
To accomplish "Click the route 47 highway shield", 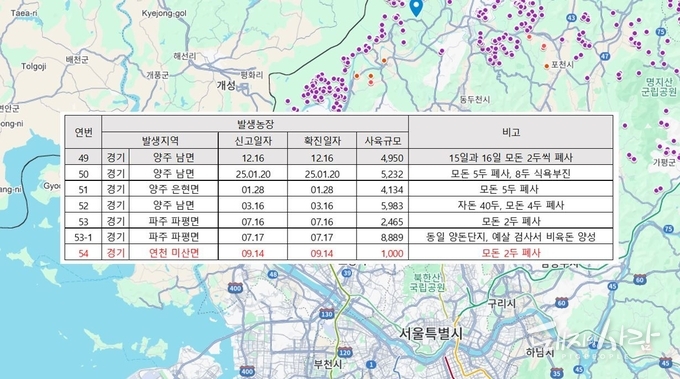I will pos(605,56).
